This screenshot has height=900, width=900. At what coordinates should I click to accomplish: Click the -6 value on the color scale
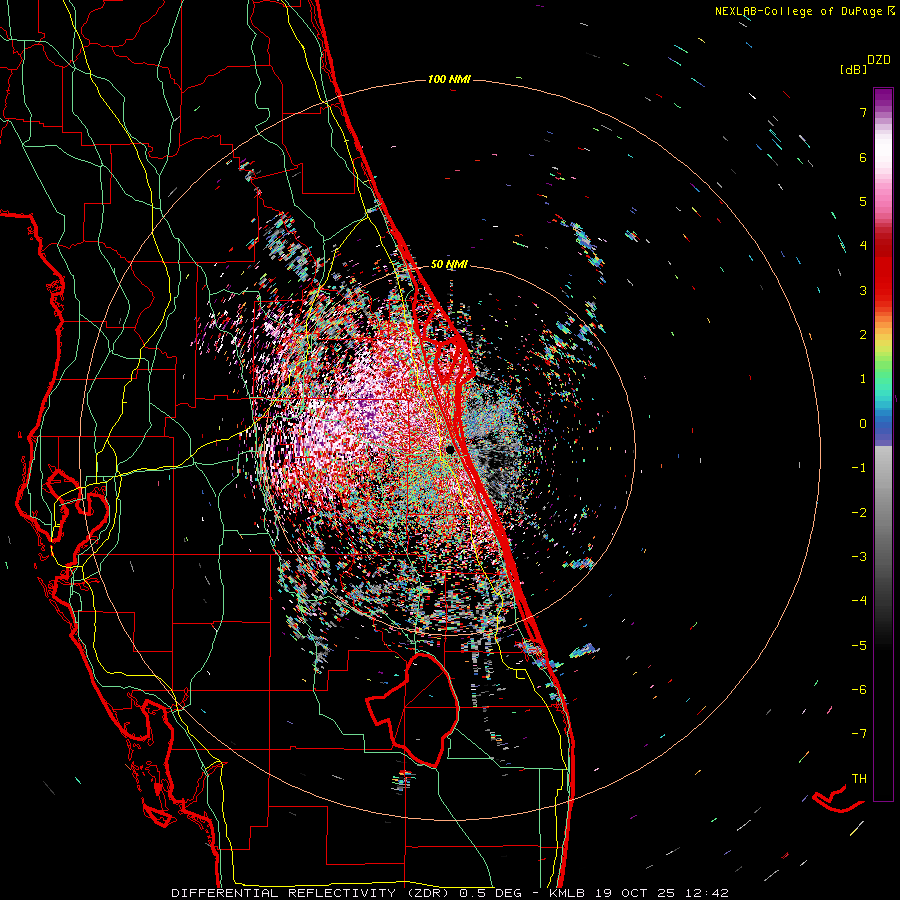click(859, 690)
